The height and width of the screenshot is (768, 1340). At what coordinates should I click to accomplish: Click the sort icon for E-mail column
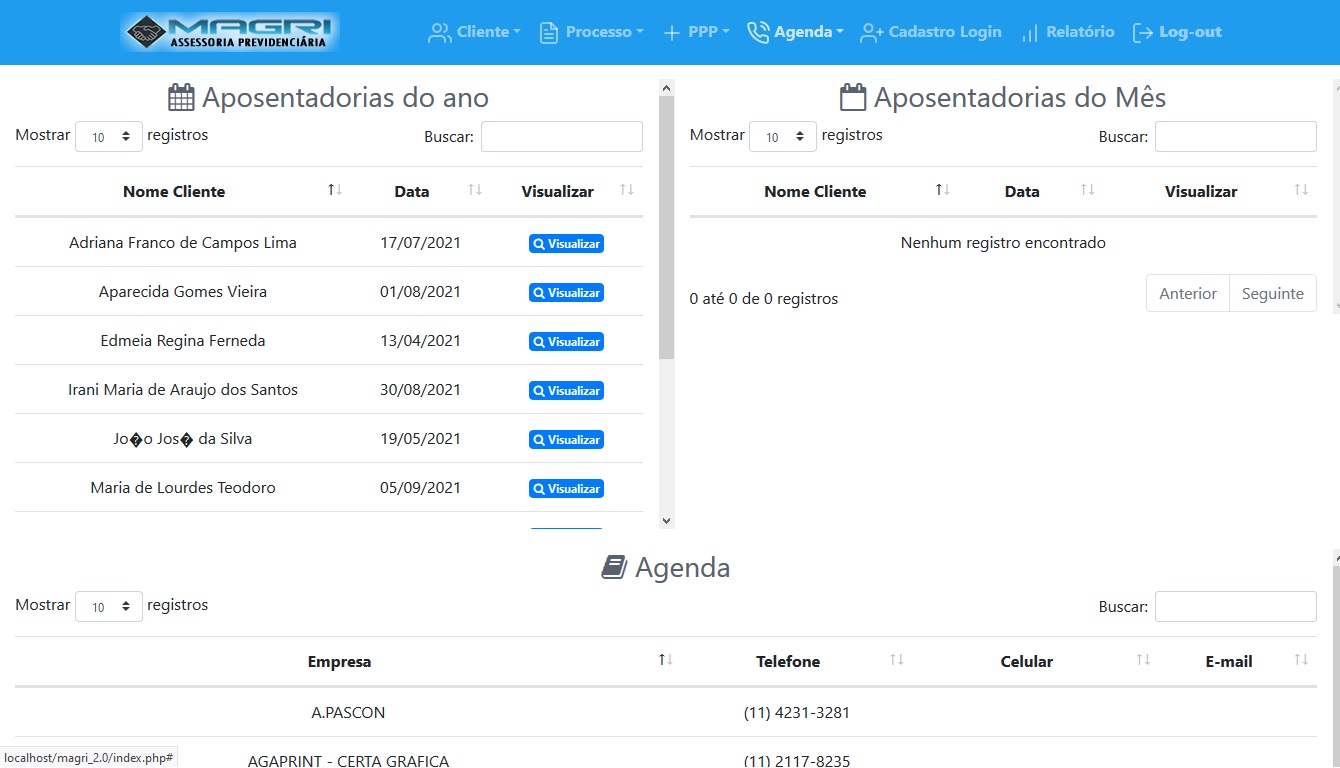coord(1301,660)
